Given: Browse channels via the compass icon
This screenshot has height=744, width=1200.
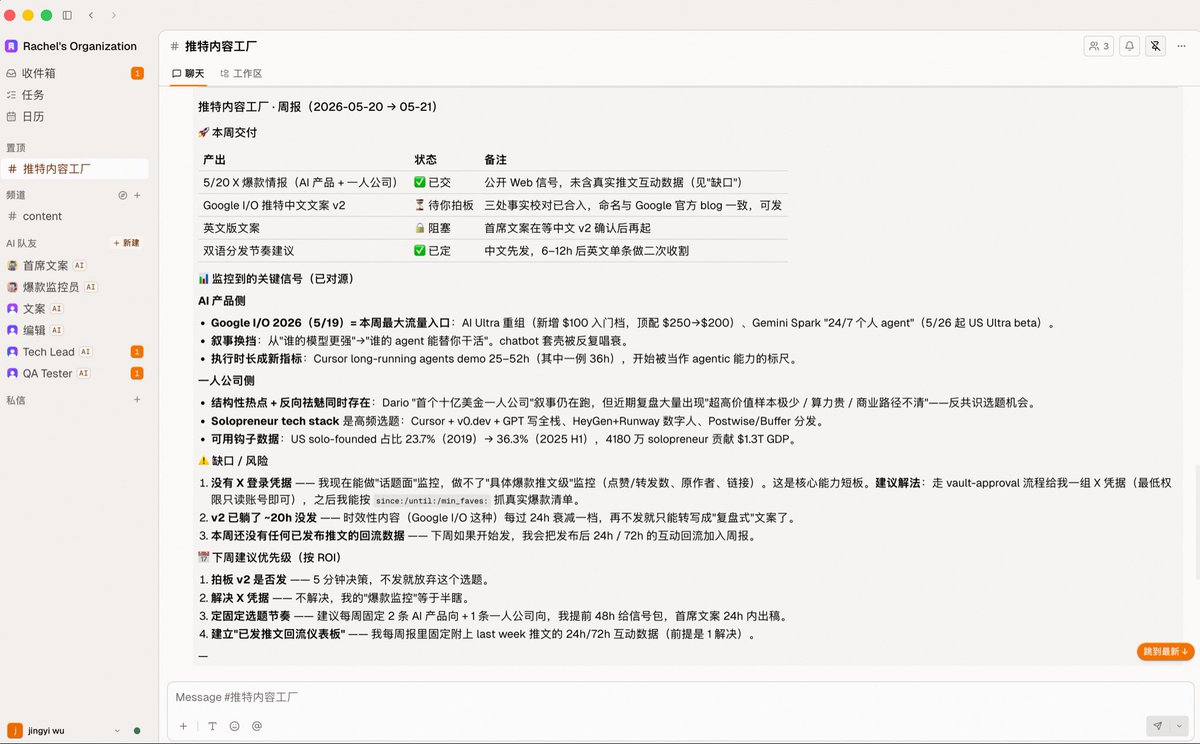Looking at the screenshot, I should coord(123,195).
